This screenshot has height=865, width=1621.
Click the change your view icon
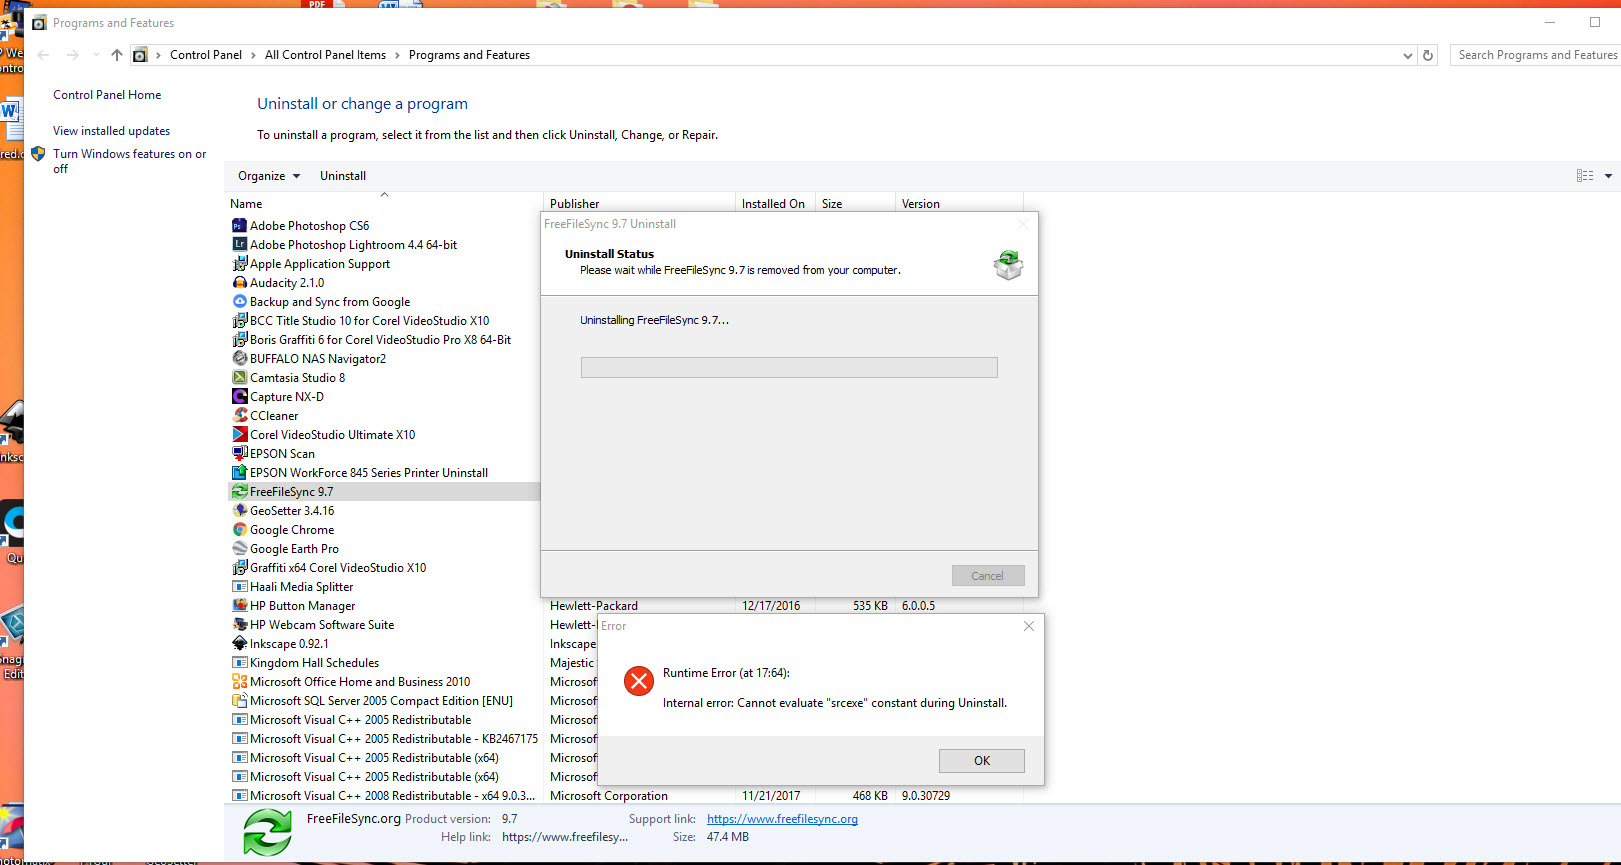click(x=1585, y=176)
